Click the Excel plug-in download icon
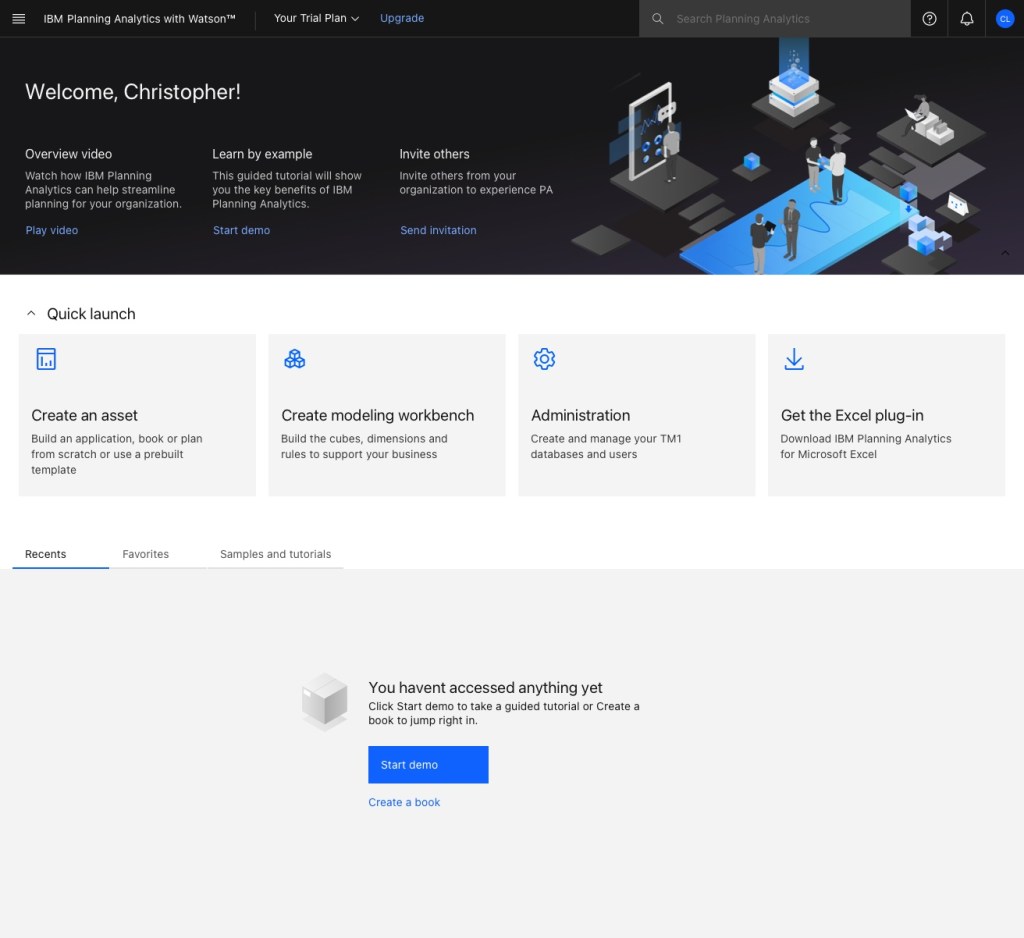1024x938 pixels. pos(794,359)
